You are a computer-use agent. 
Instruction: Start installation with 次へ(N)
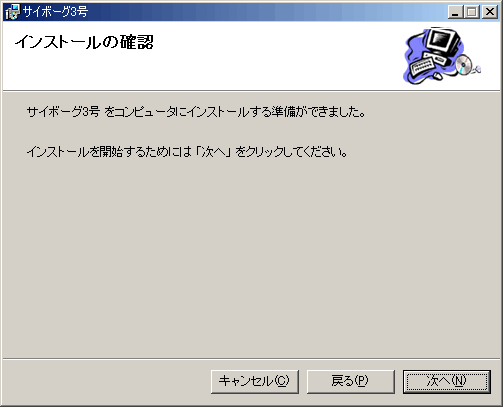[447, 381]
